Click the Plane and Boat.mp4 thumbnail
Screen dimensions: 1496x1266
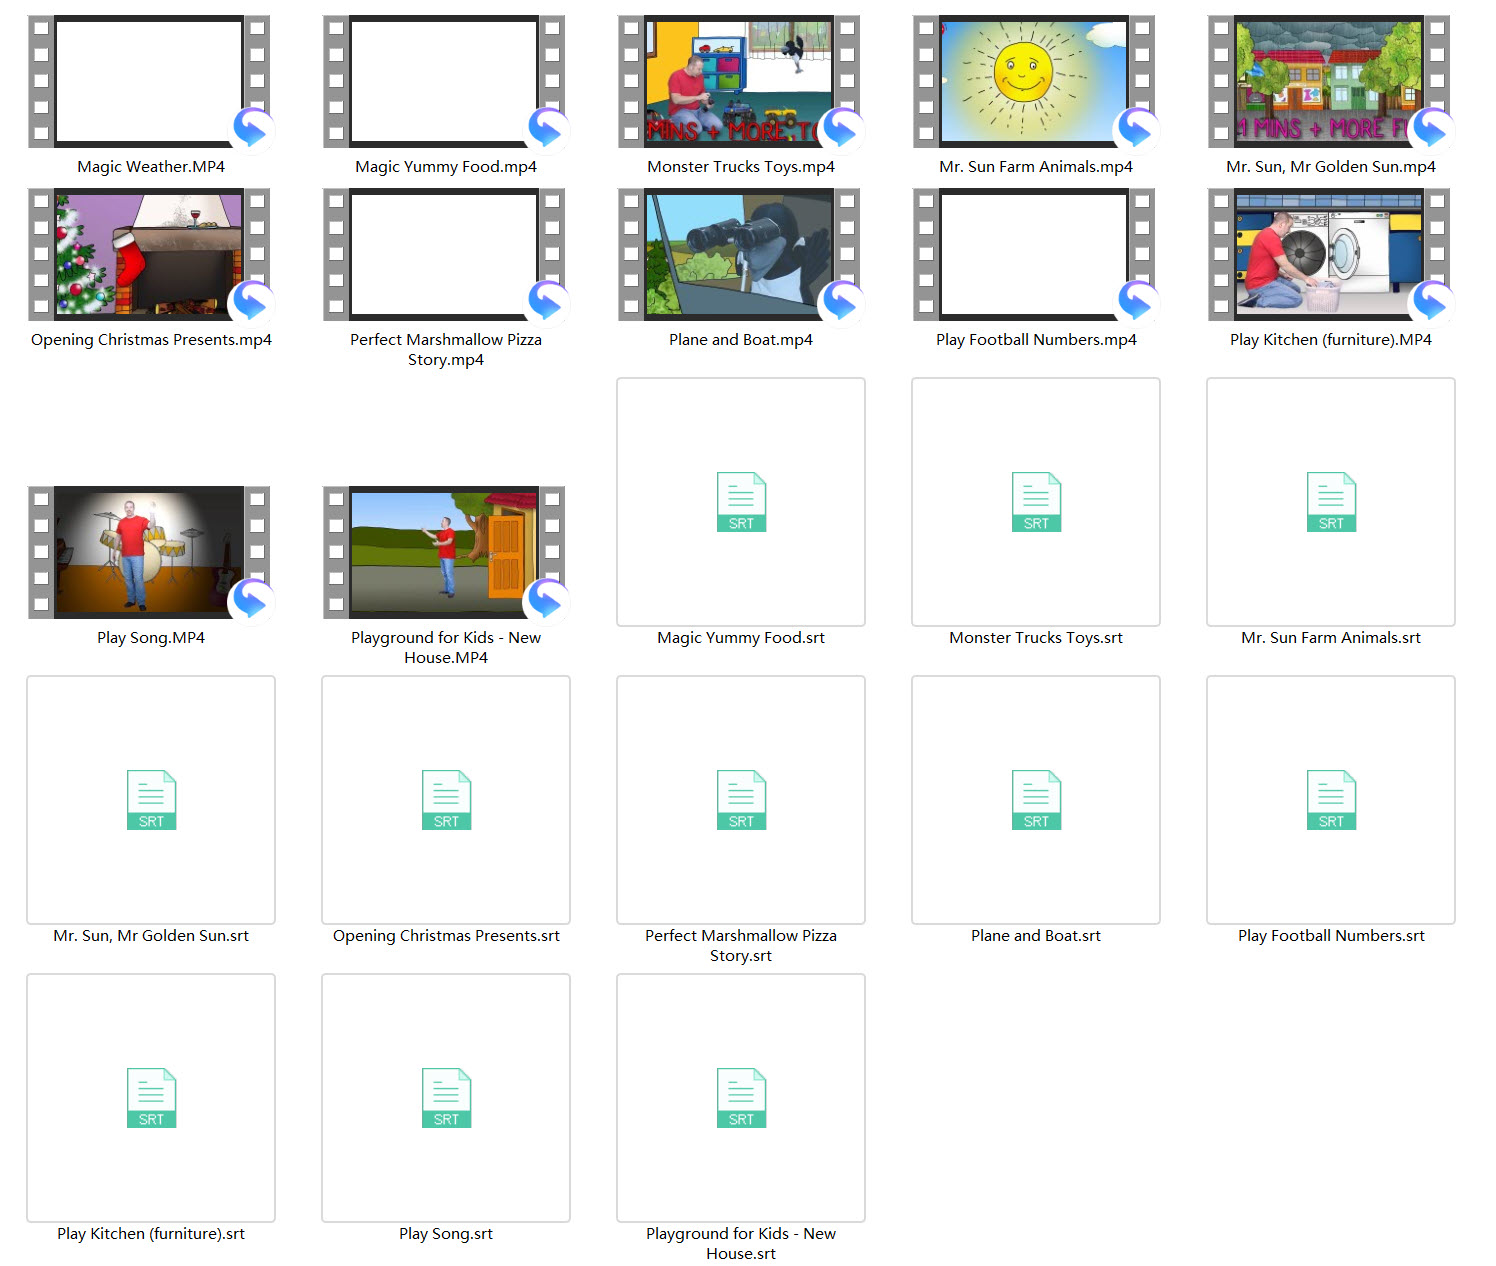point(739,255)
